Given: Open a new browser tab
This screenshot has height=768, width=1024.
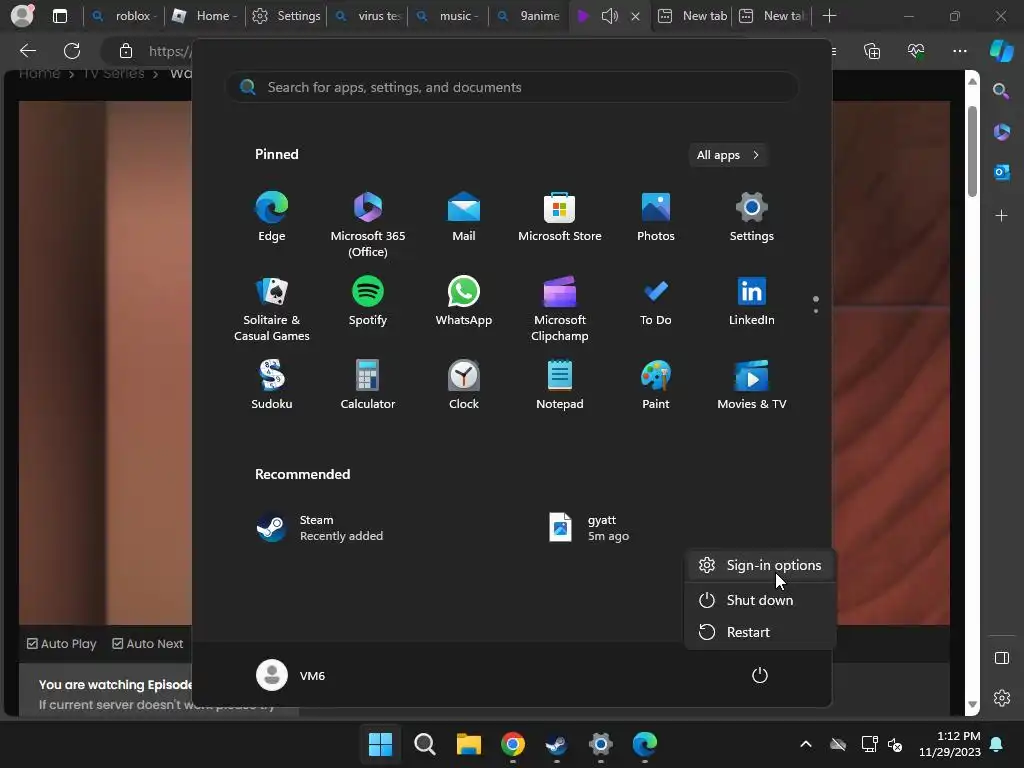Looking at the screenshot, I should point(829,16).
